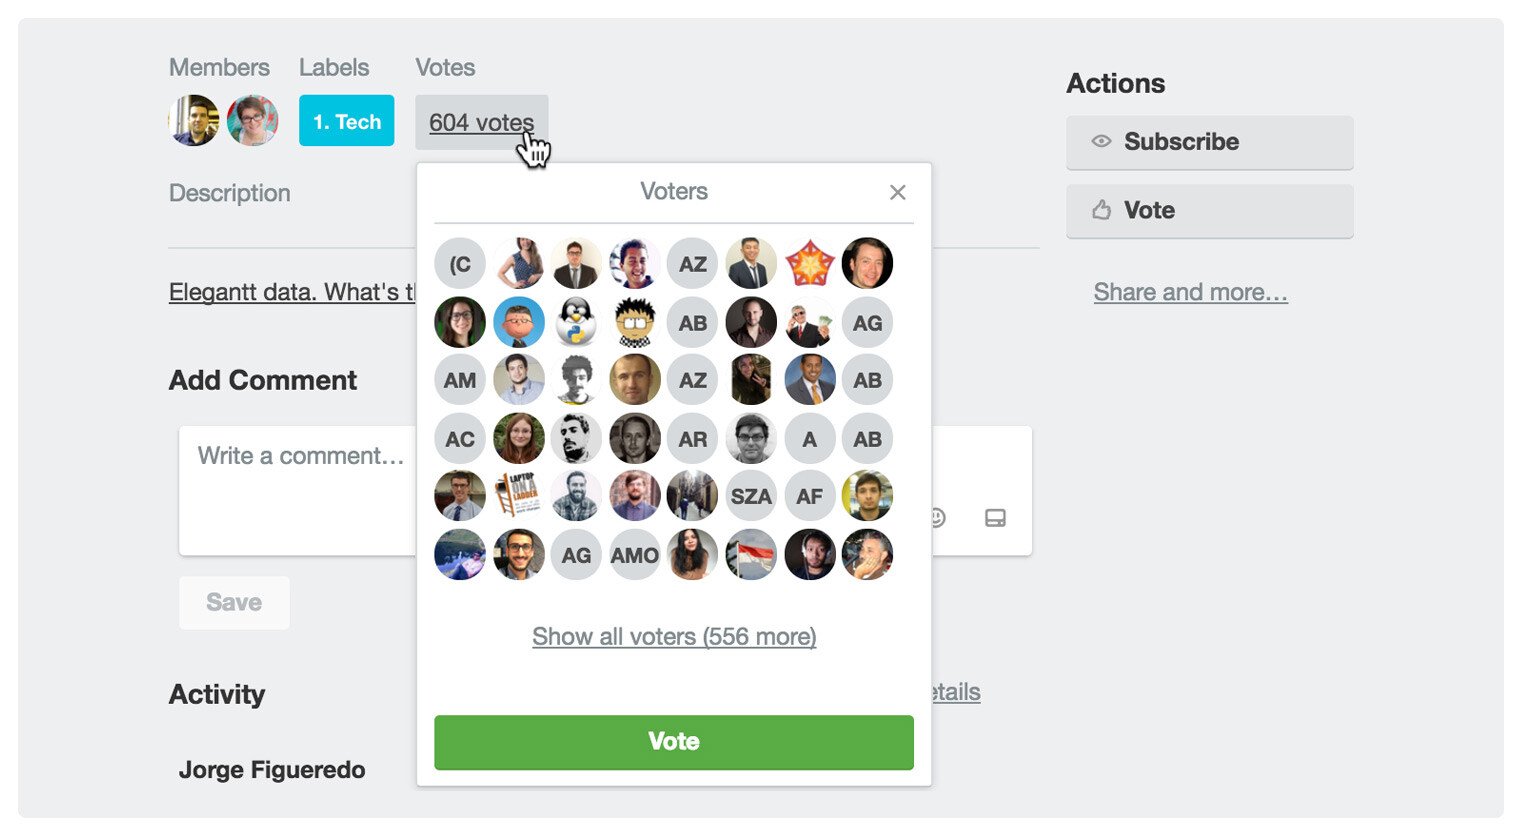Click the red star voter avatar
Image resolution: width=1521 pixels, height=836 pixels.
pyautogui.click(x=809, y=264)
